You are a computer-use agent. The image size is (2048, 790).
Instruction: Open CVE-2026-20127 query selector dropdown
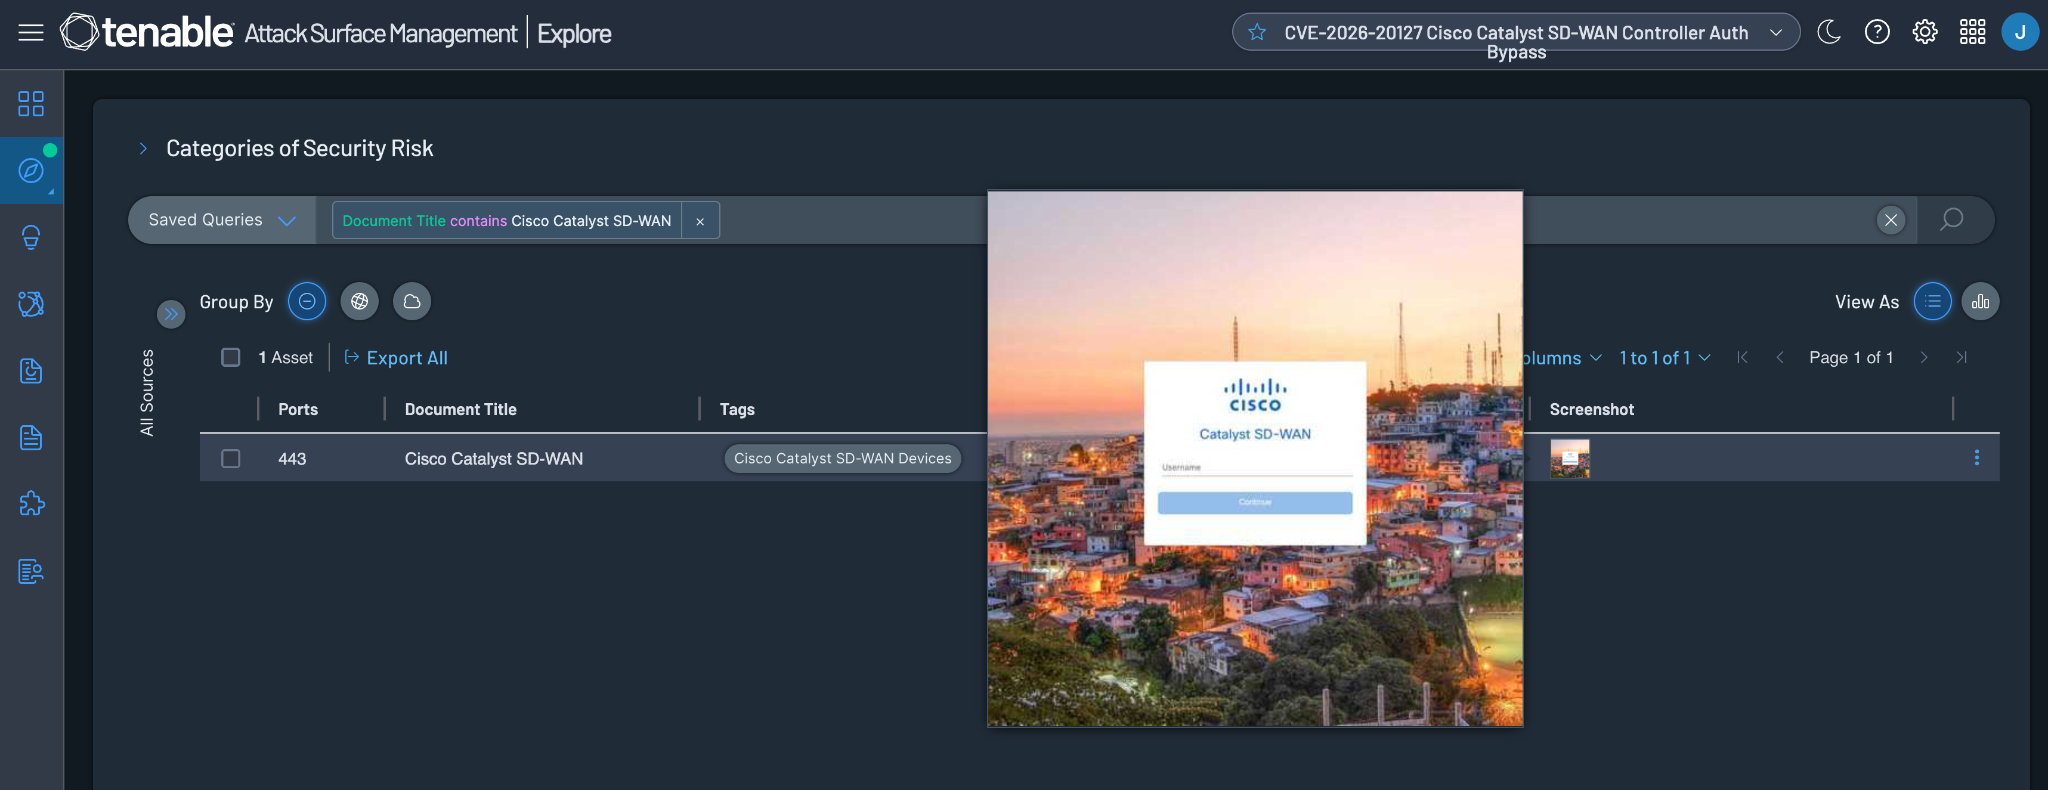[x=1776, y=33]
